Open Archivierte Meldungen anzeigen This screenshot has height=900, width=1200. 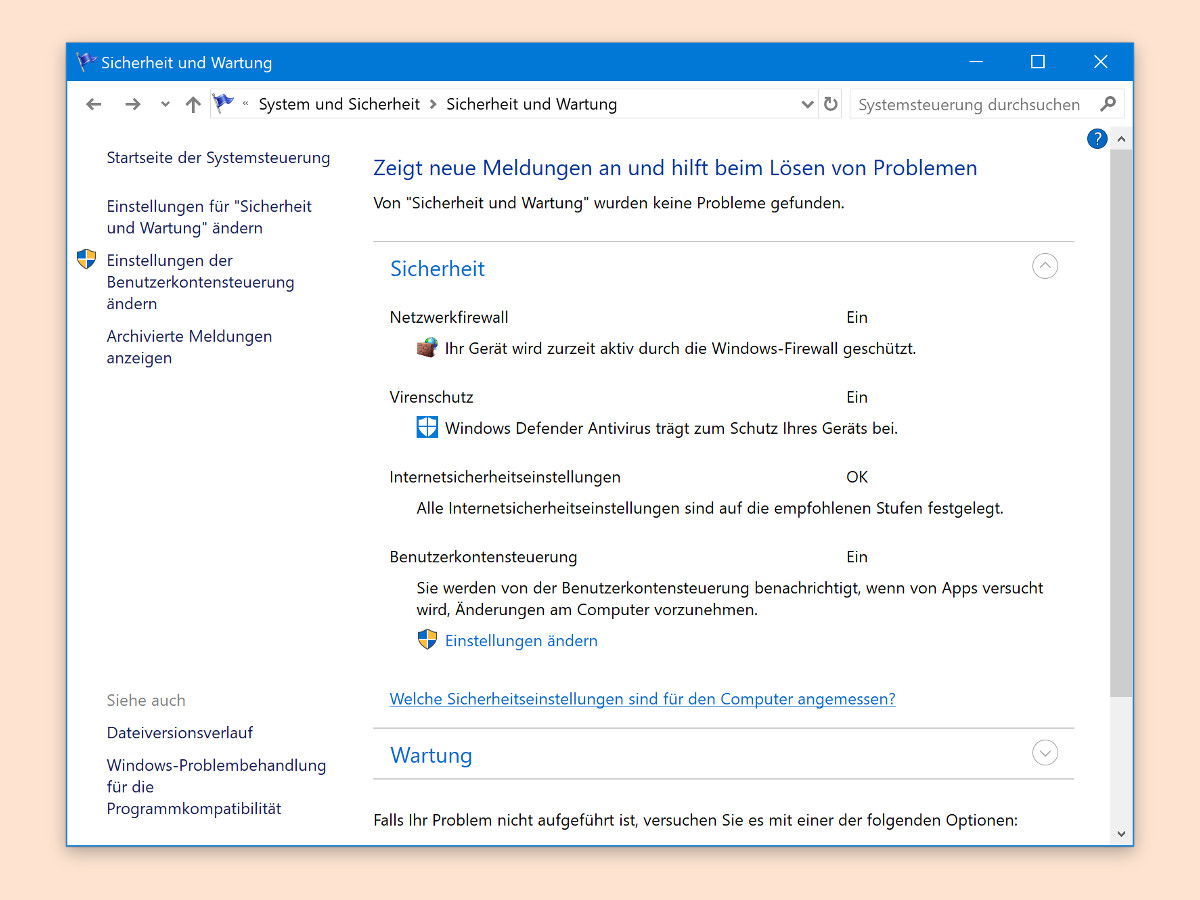click(x=189, y=347)
